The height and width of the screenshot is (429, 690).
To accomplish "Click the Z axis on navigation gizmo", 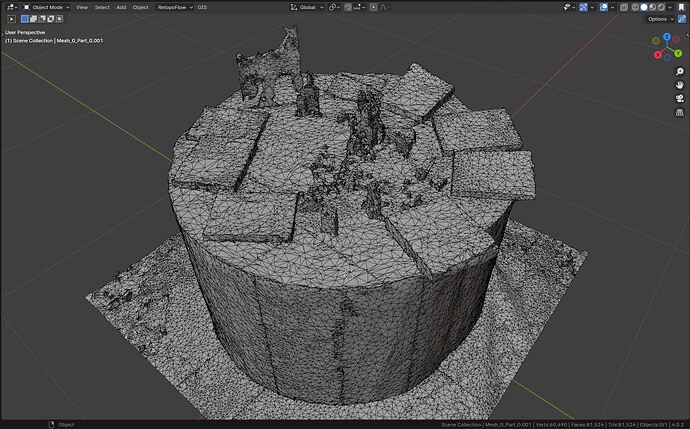I will pyautogui.click(x=667, y=37).
